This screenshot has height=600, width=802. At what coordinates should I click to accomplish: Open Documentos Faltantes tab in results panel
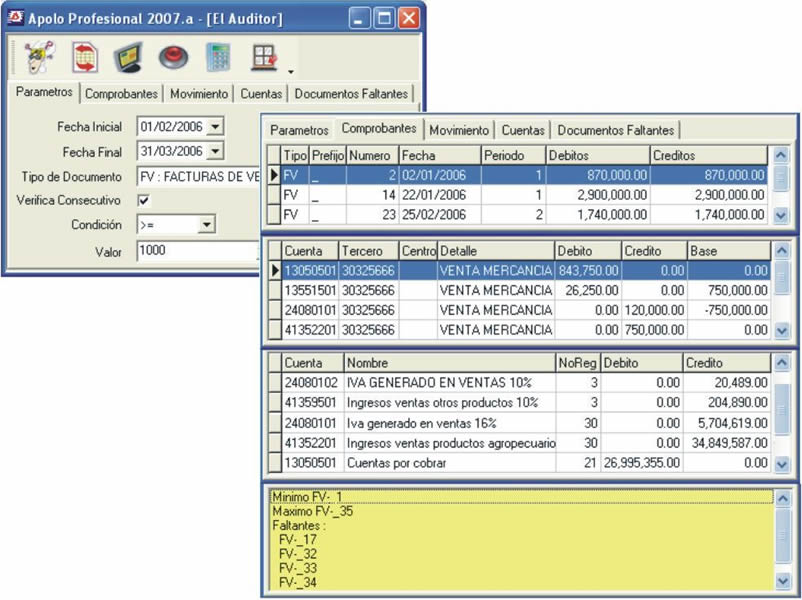(616, 130)
